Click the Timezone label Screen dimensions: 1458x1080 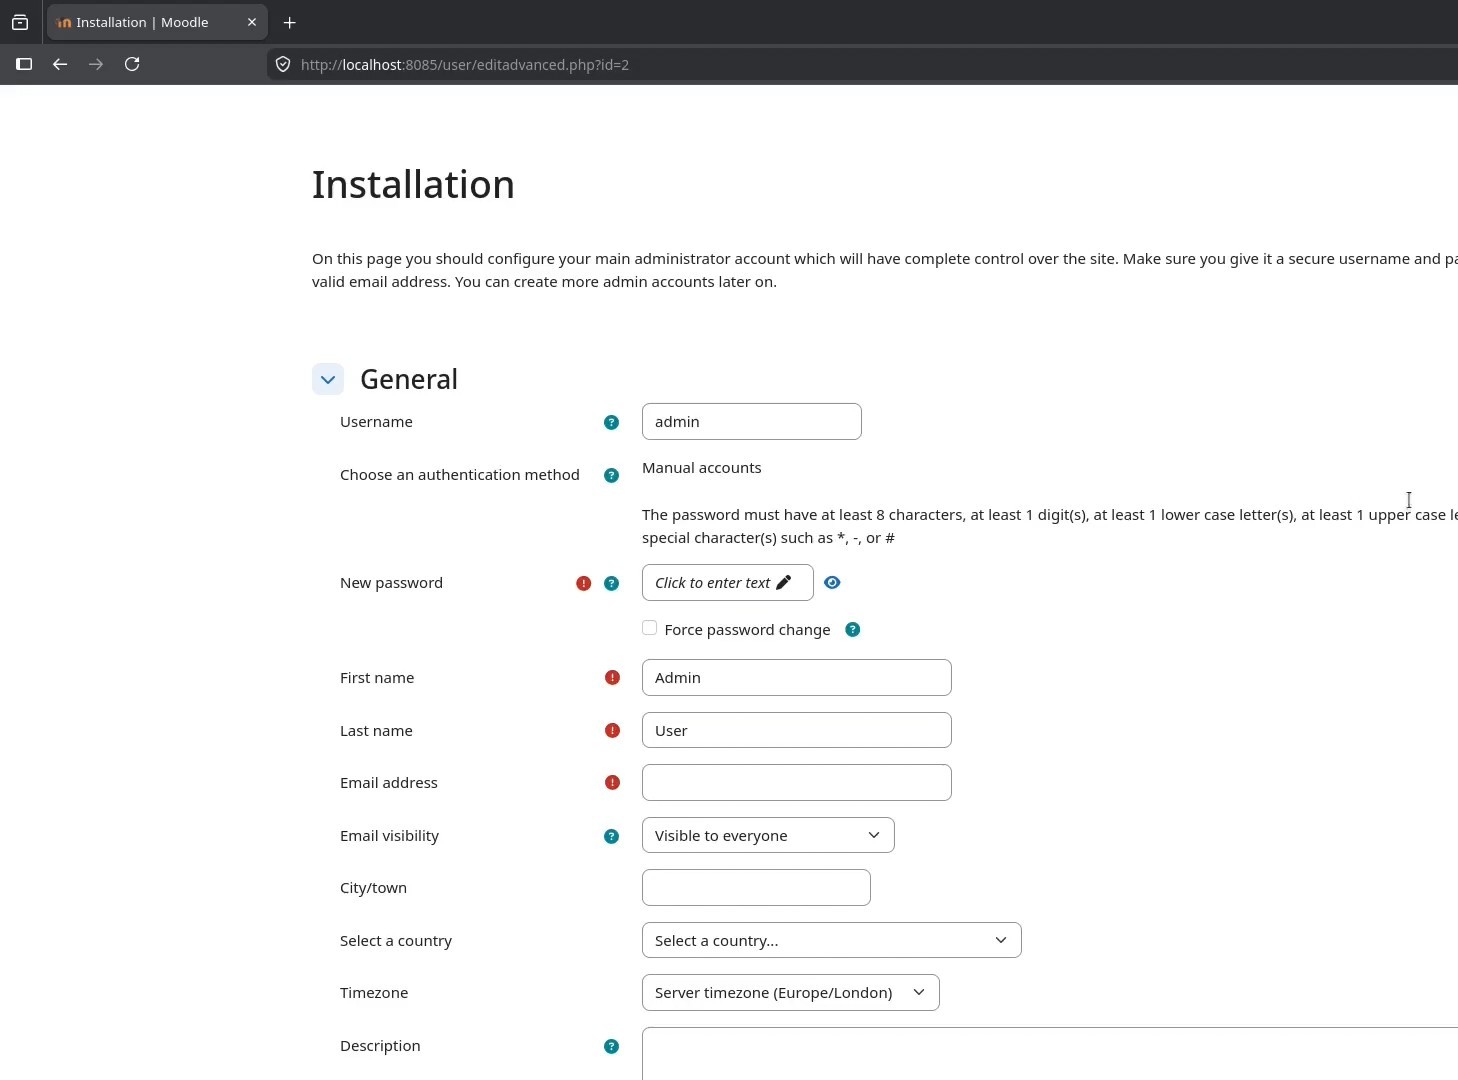coord(374,993)
